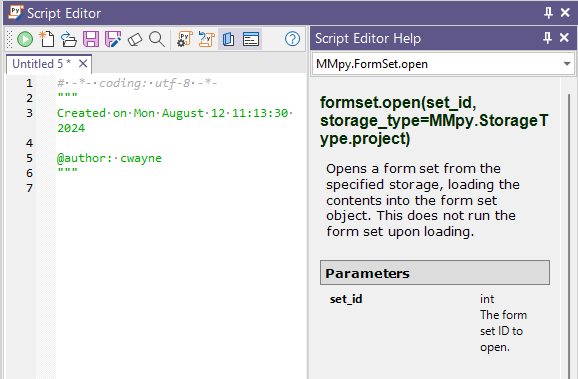Open help with the question mark icon
This screenshot has height=379, width=578.
pos(292,39)
